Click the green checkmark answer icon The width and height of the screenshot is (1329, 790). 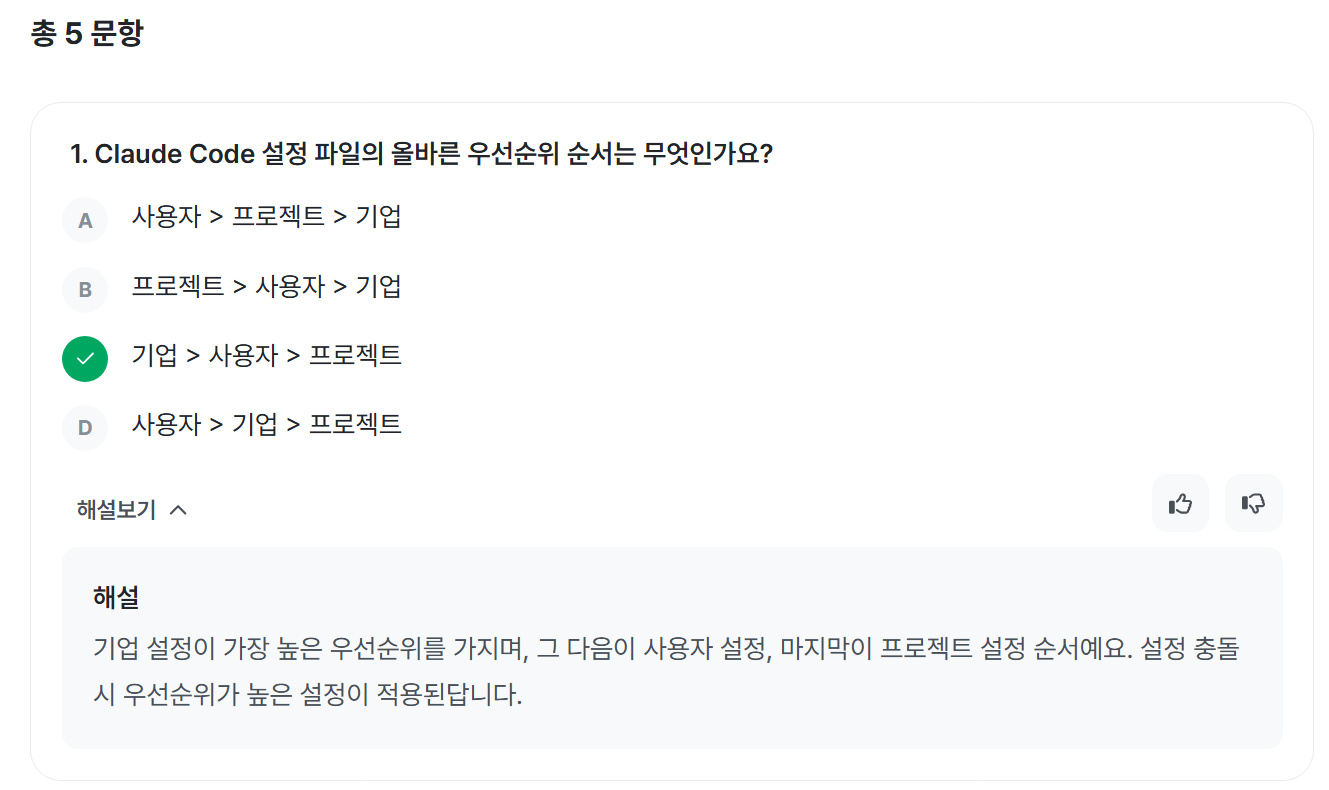click(x=85, y=359)
